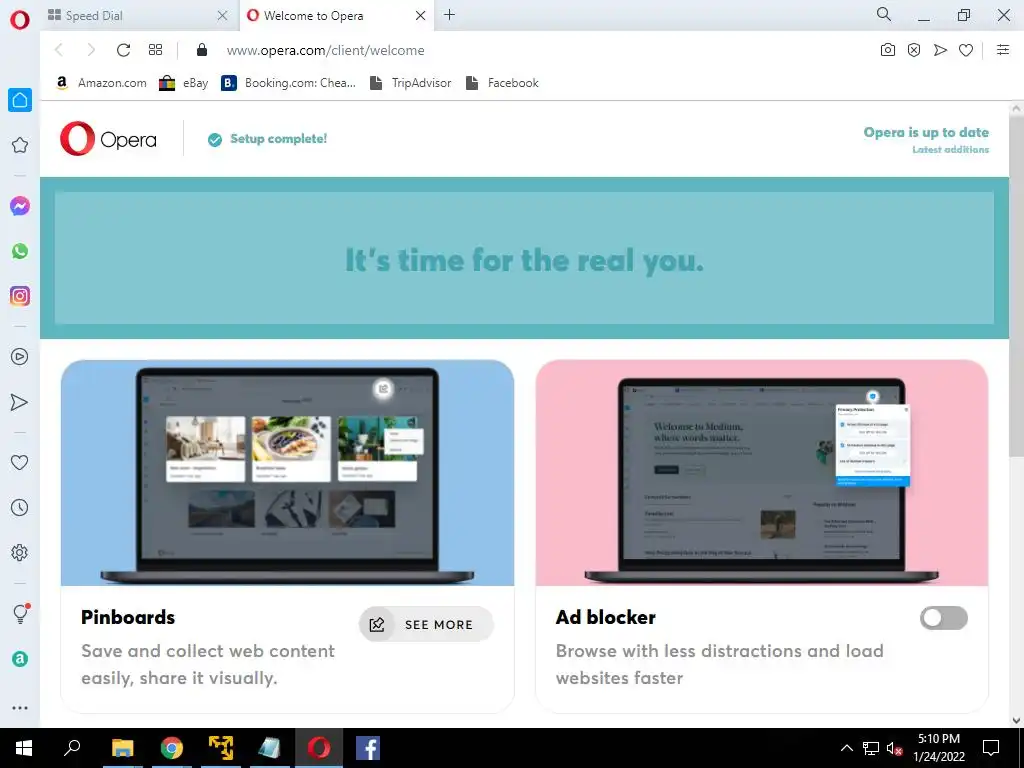Open History clock in sidebar
Screen dimensions: 1024x768
[x=20, y=507]
